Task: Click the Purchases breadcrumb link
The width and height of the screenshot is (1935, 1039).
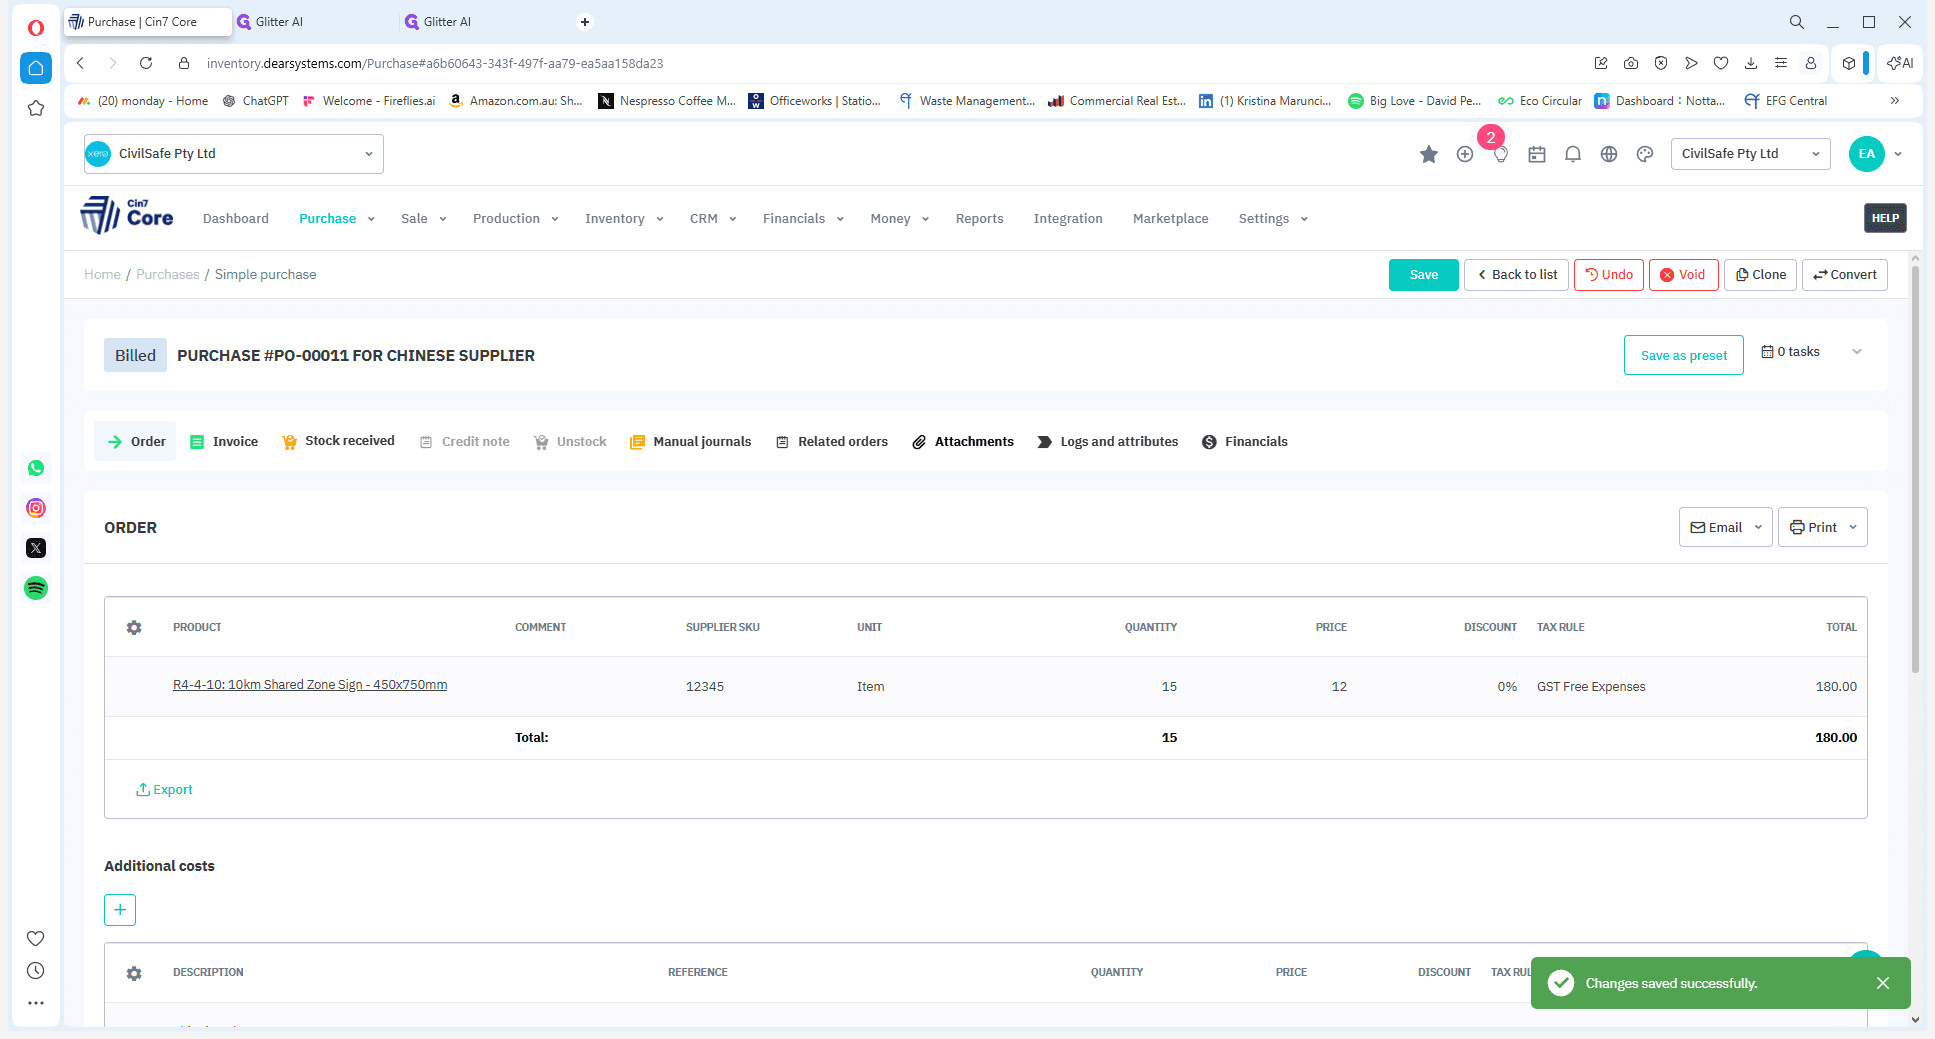Action: pyautogui.click(x=167, y=275)
